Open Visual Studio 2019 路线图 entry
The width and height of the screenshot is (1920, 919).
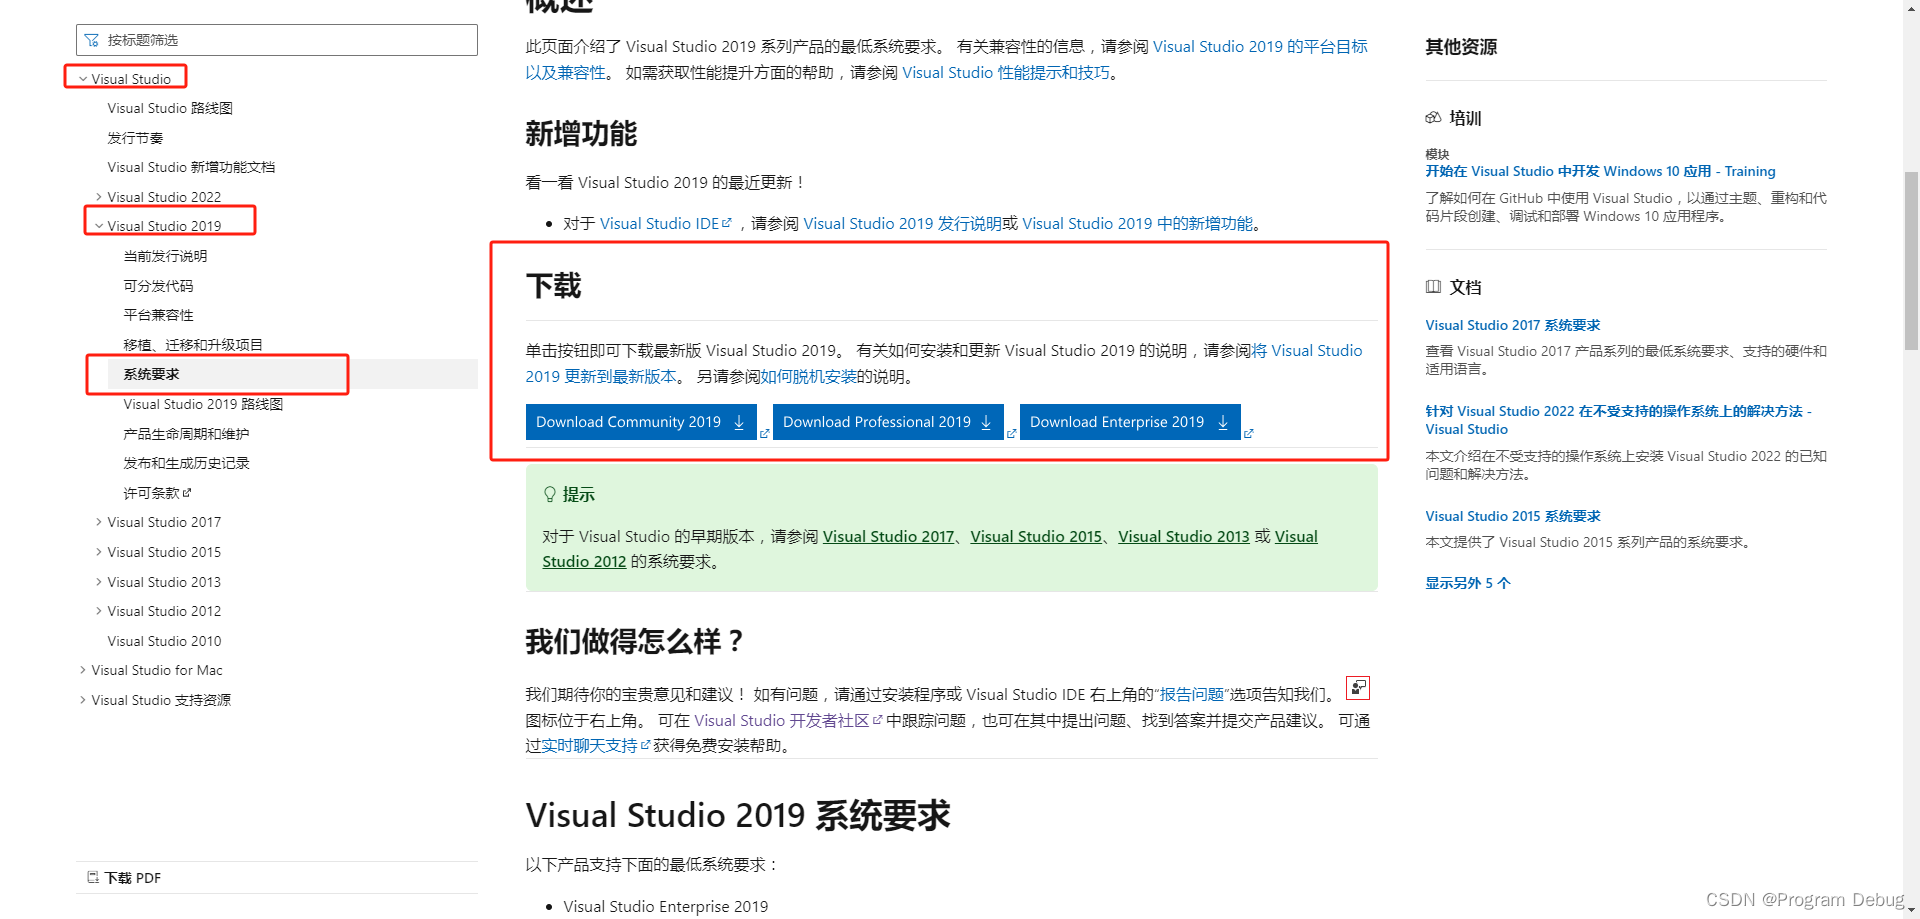click(203, 404)
